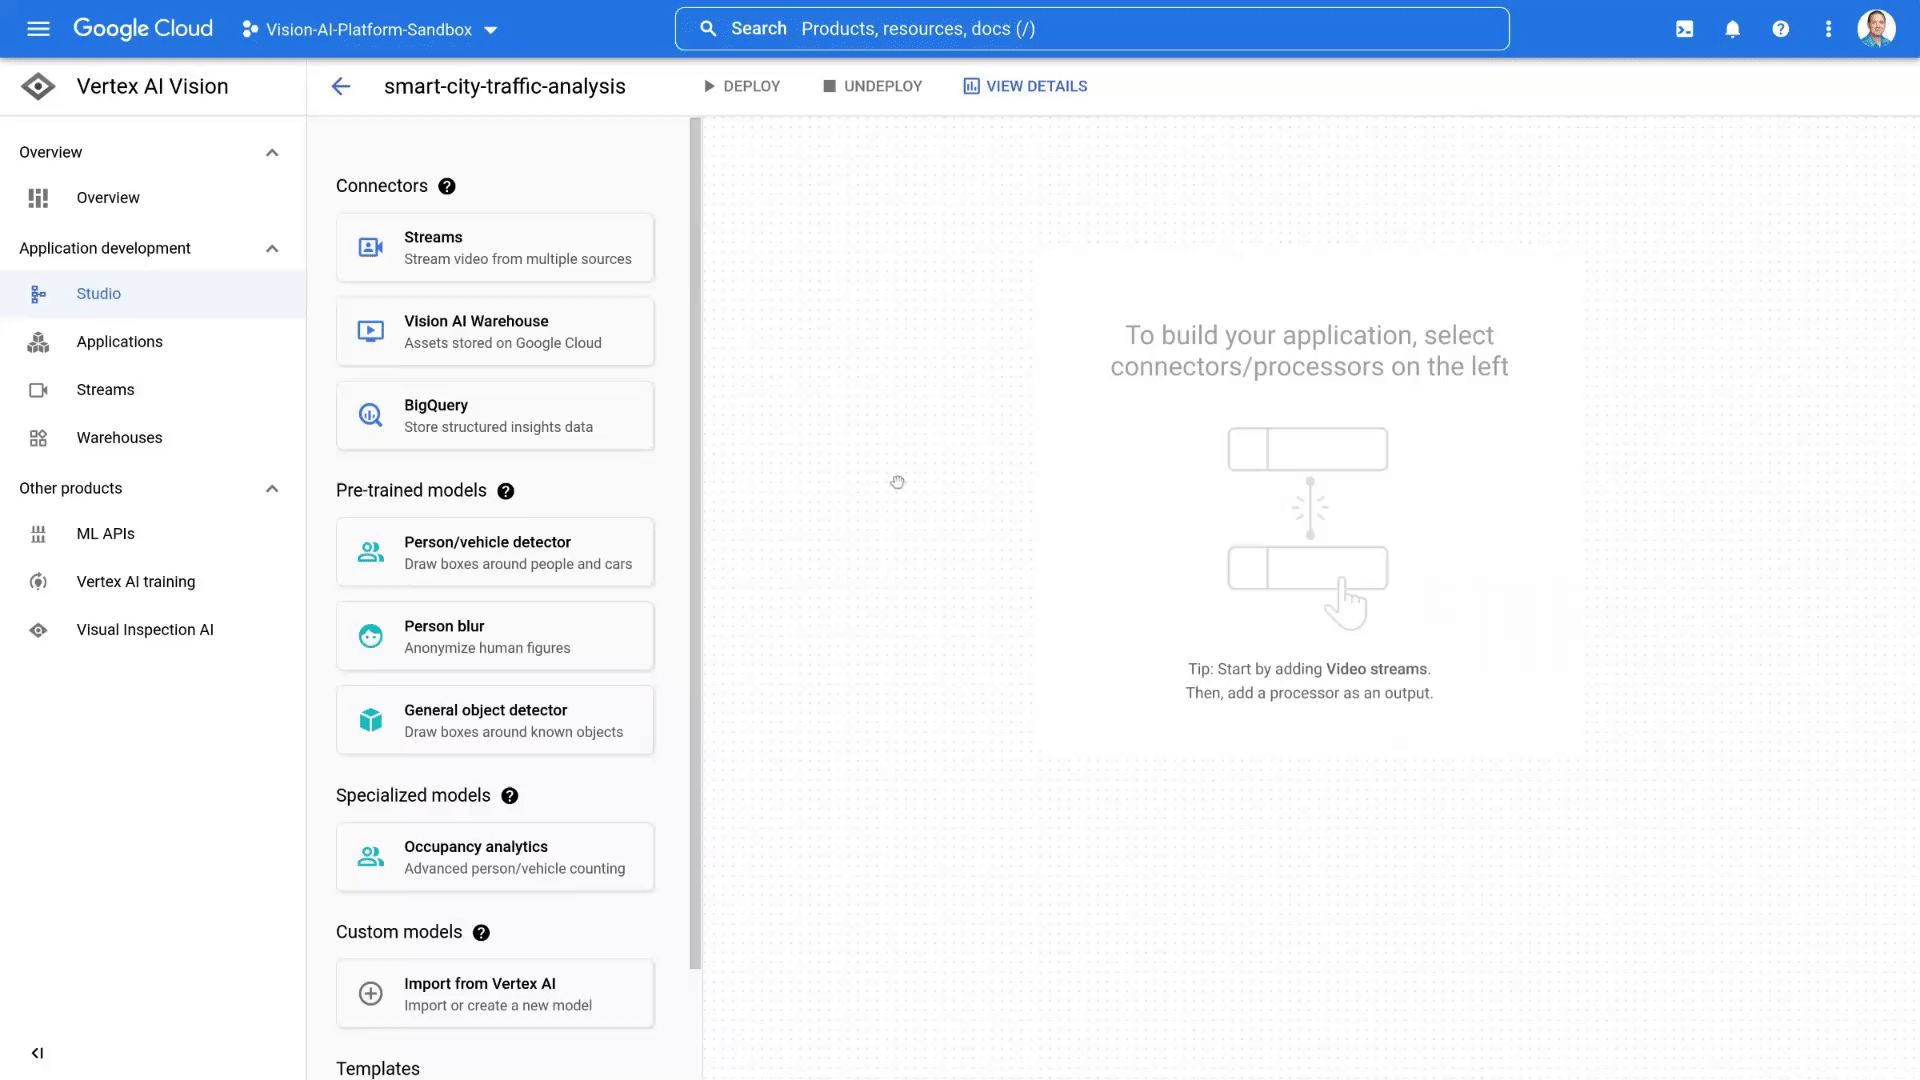
Task: Click the Custom models help icon
Action: pyautogui.click(x=480, y=931)
